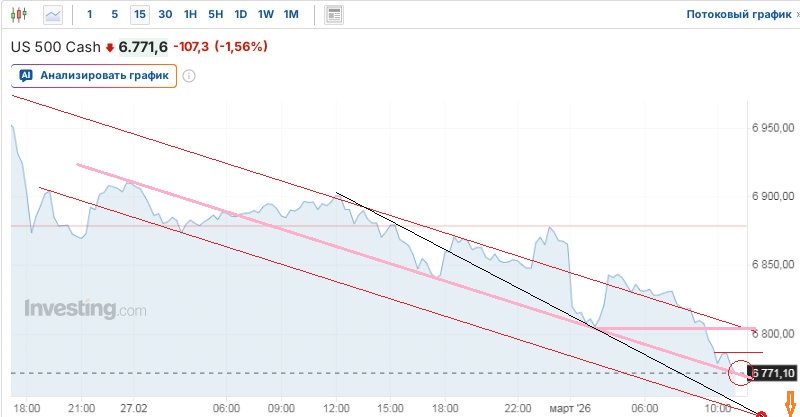Select the 1-minute timeframe
The image size is (800, 417).
90,15
